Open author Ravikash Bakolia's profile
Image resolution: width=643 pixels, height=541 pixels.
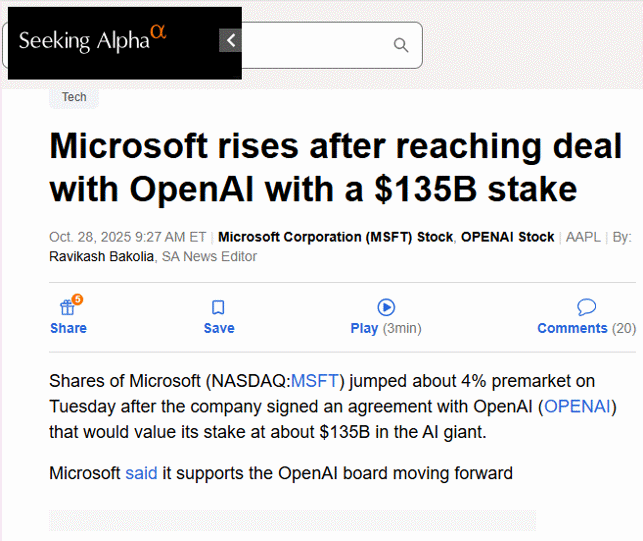(x=102, y=256)
